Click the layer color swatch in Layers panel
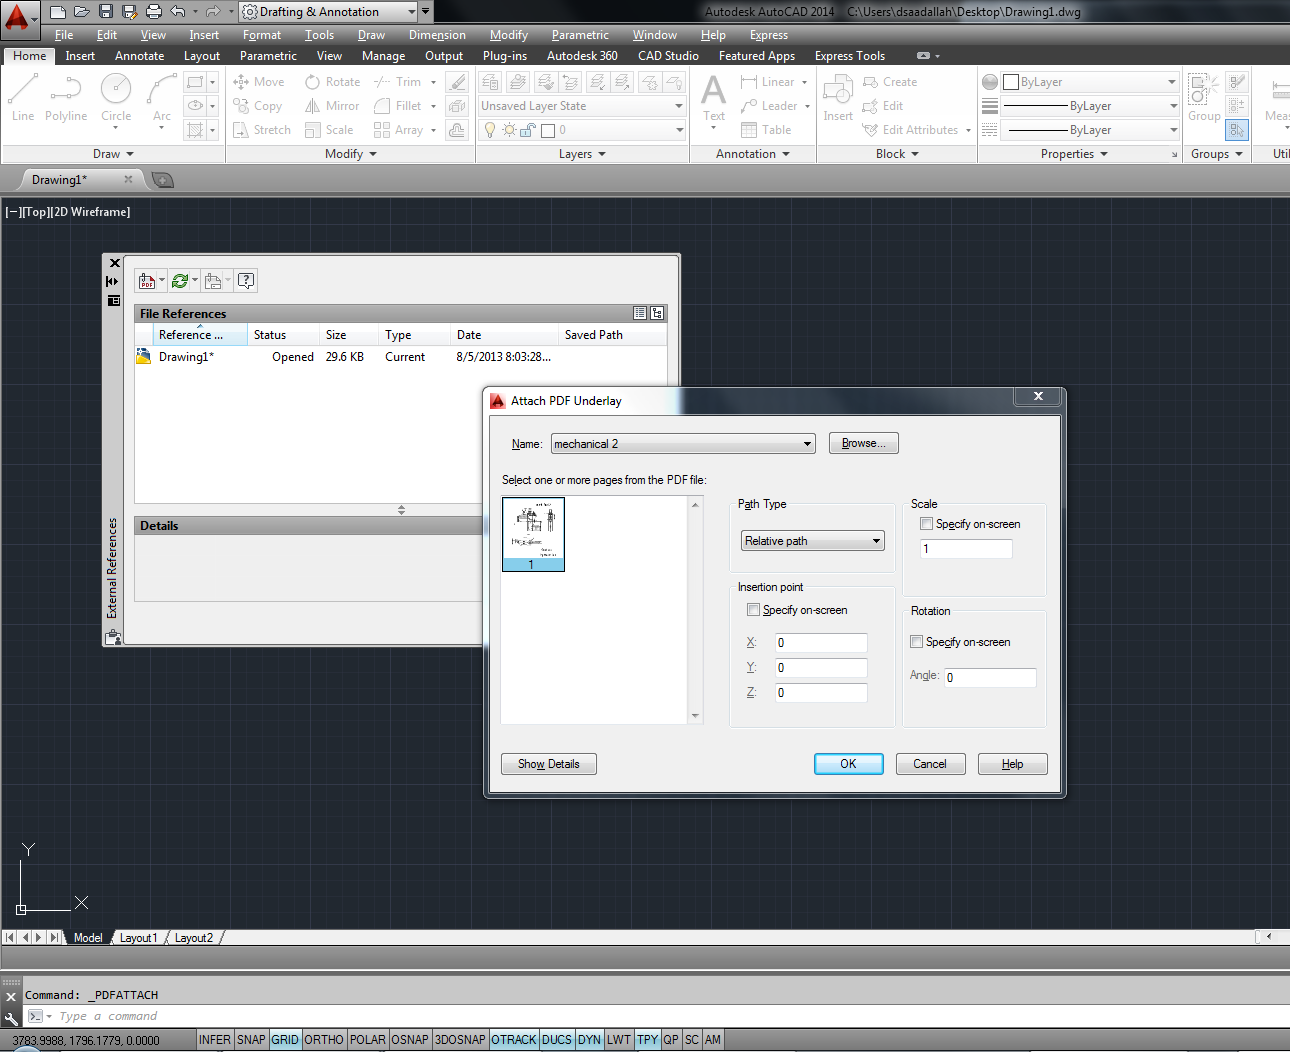1290x1052 pixels. coord(548,130)
